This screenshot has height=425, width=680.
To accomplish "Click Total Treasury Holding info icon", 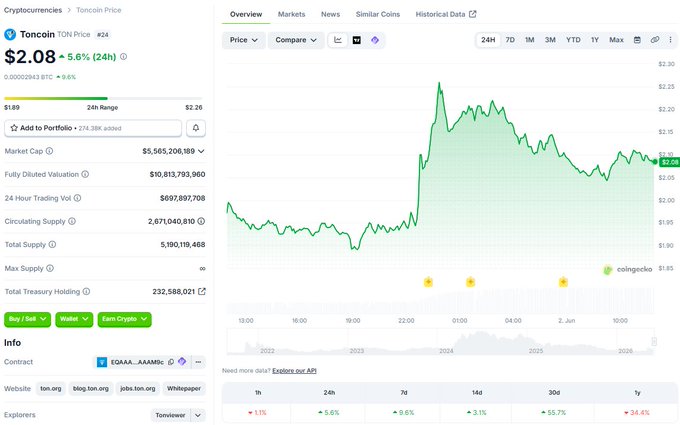I will click(x=86, y=291).
